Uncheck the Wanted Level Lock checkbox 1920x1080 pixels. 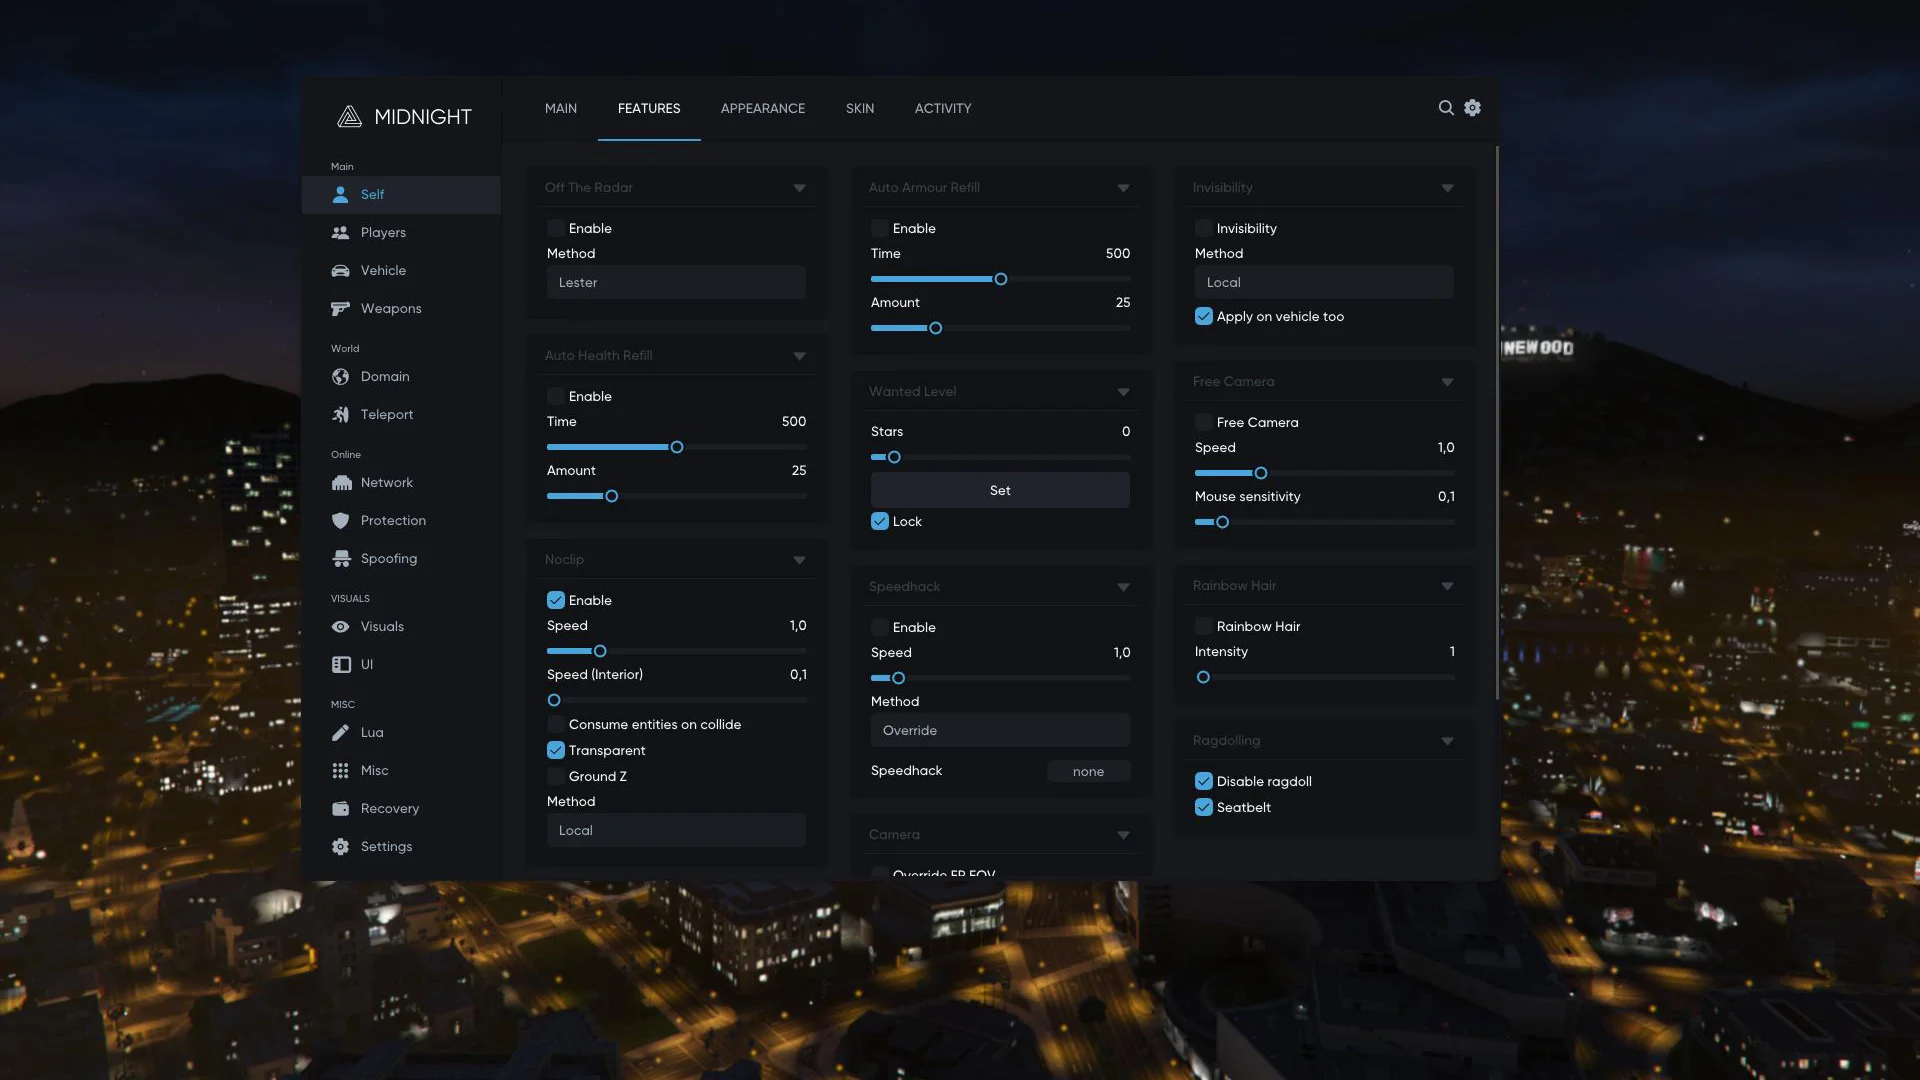coord(880,522)
